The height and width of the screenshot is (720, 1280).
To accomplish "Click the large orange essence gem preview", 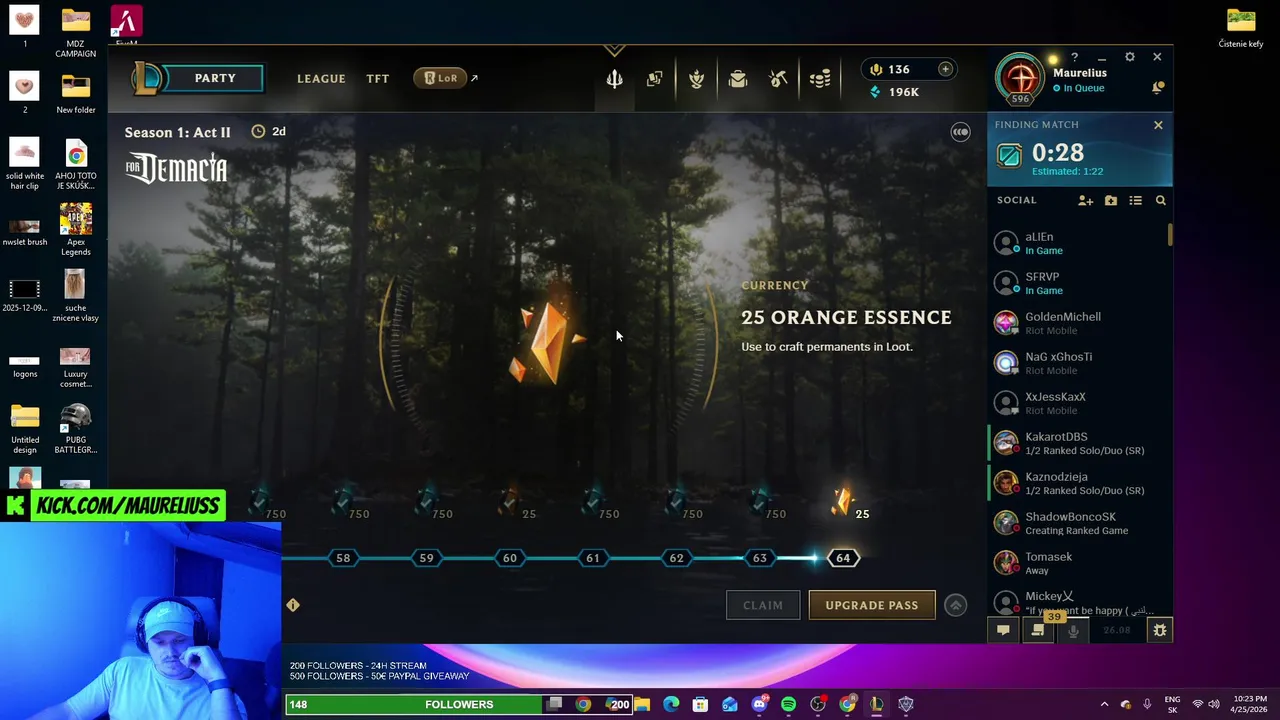I will pos(546,342).
